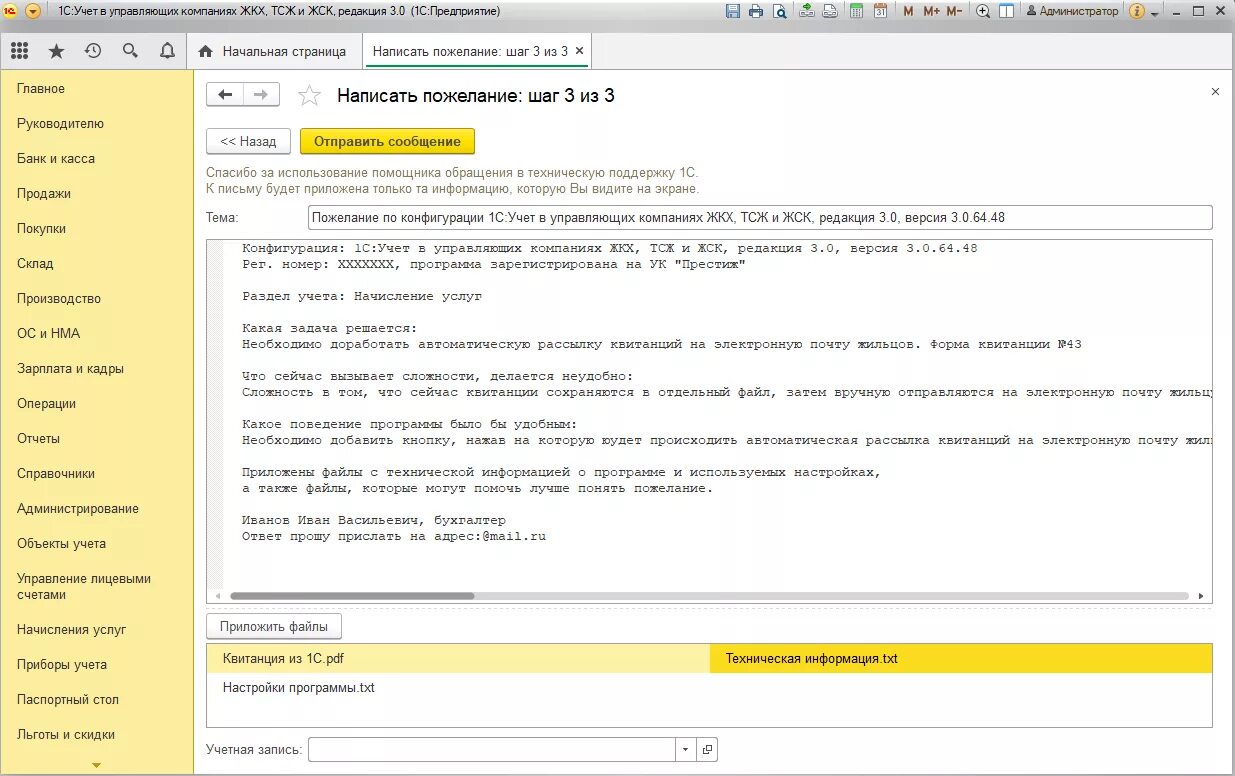1235x776 pixels.
Task: Open the history clock icon
Action: click(x=93, y=51)
